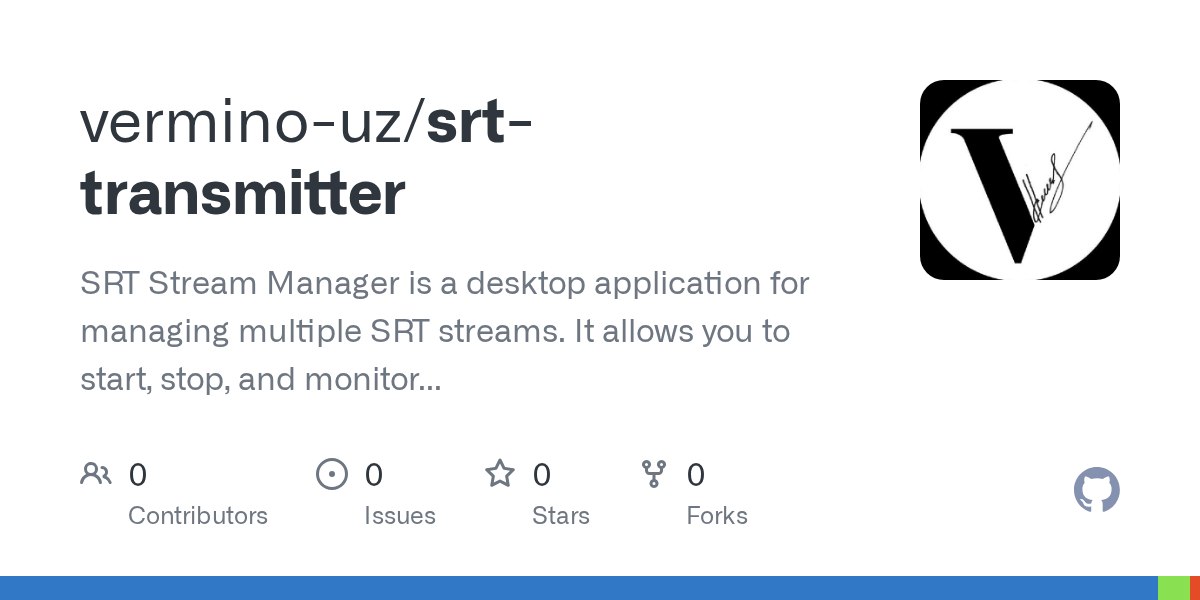Click the issues count number

pos(373,474)
